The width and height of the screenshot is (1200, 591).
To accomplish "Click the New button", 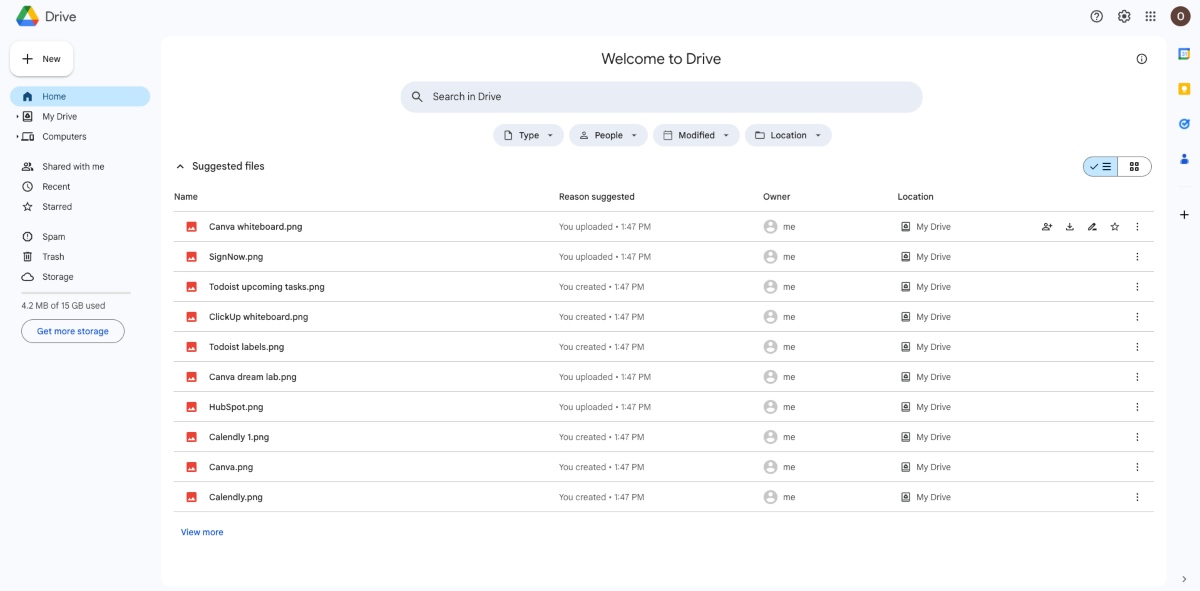I will coord(42,59).
